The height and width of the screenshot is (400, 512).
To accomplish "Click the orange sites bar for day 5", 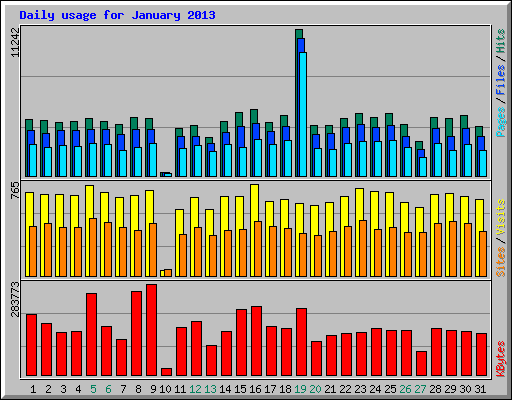I will click(x=93, y=247).
